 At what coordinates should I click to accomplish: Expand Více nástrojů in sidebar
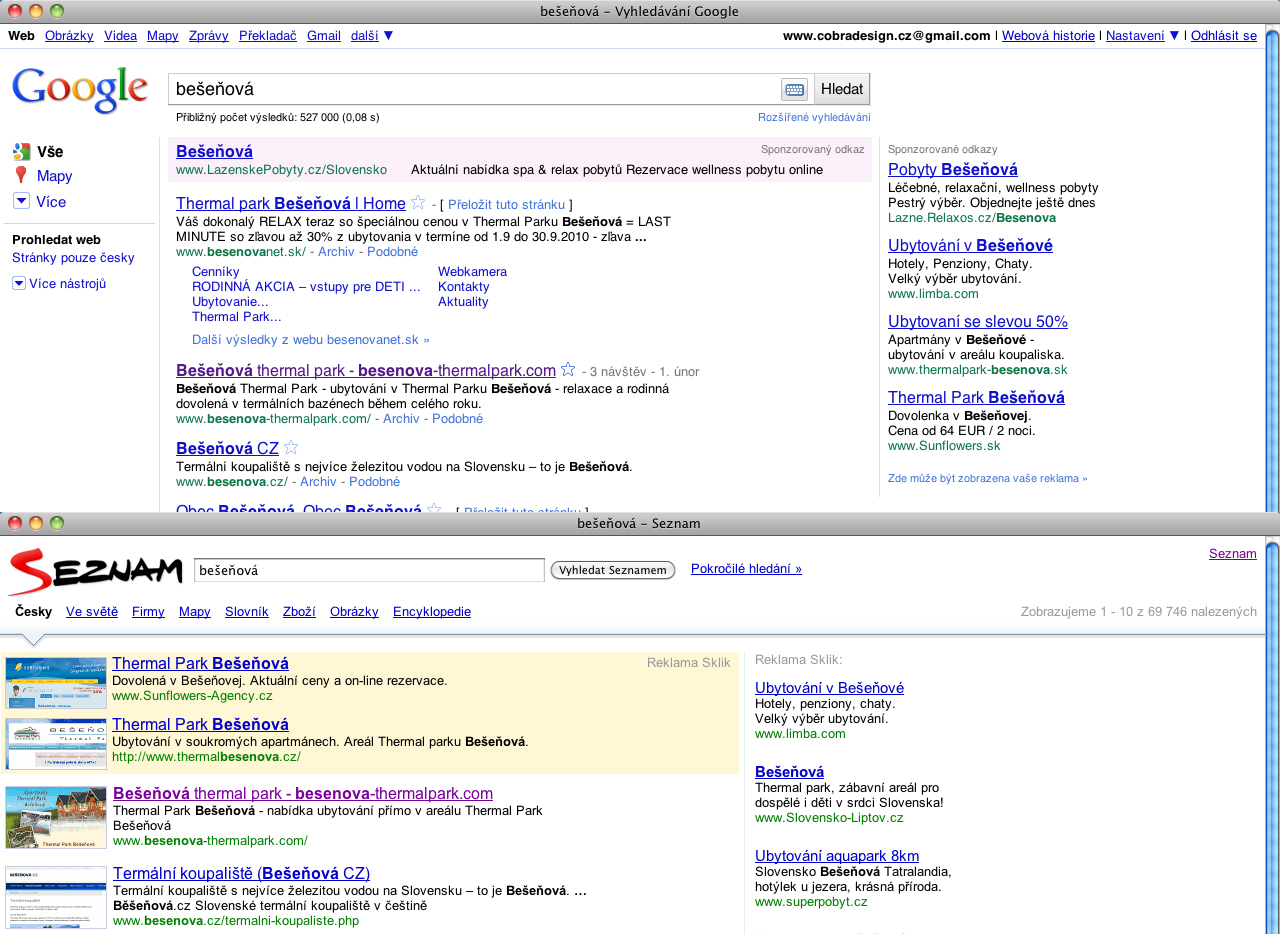coord(19,283)
